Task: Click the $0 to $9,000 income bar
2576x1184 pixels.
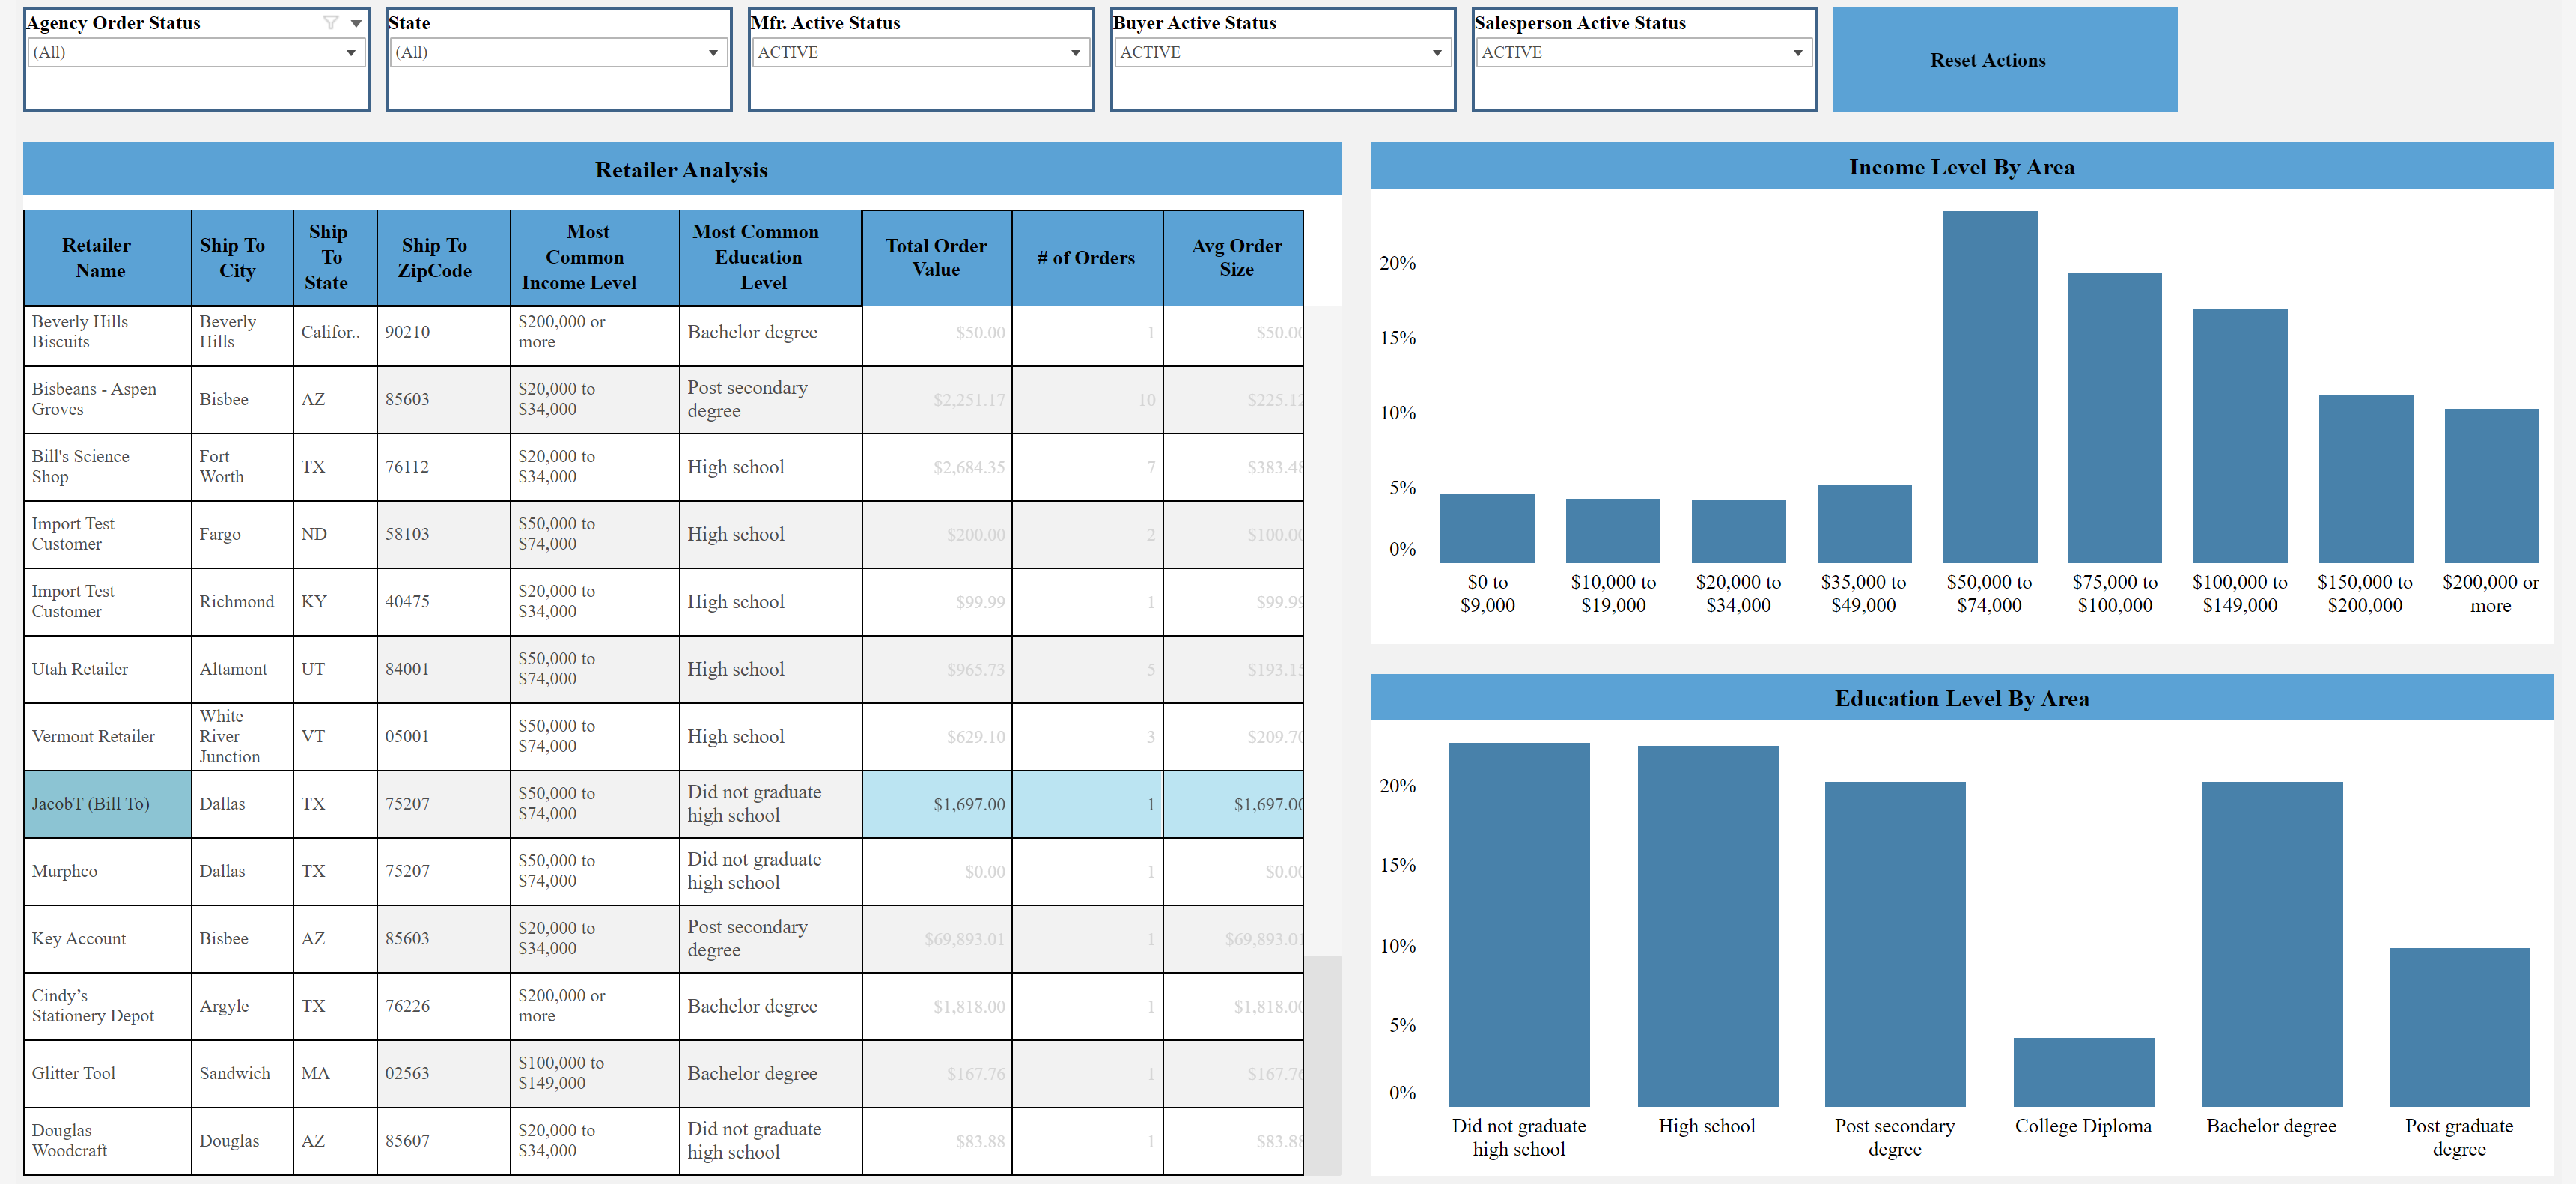Action: tap(1487, 528)
